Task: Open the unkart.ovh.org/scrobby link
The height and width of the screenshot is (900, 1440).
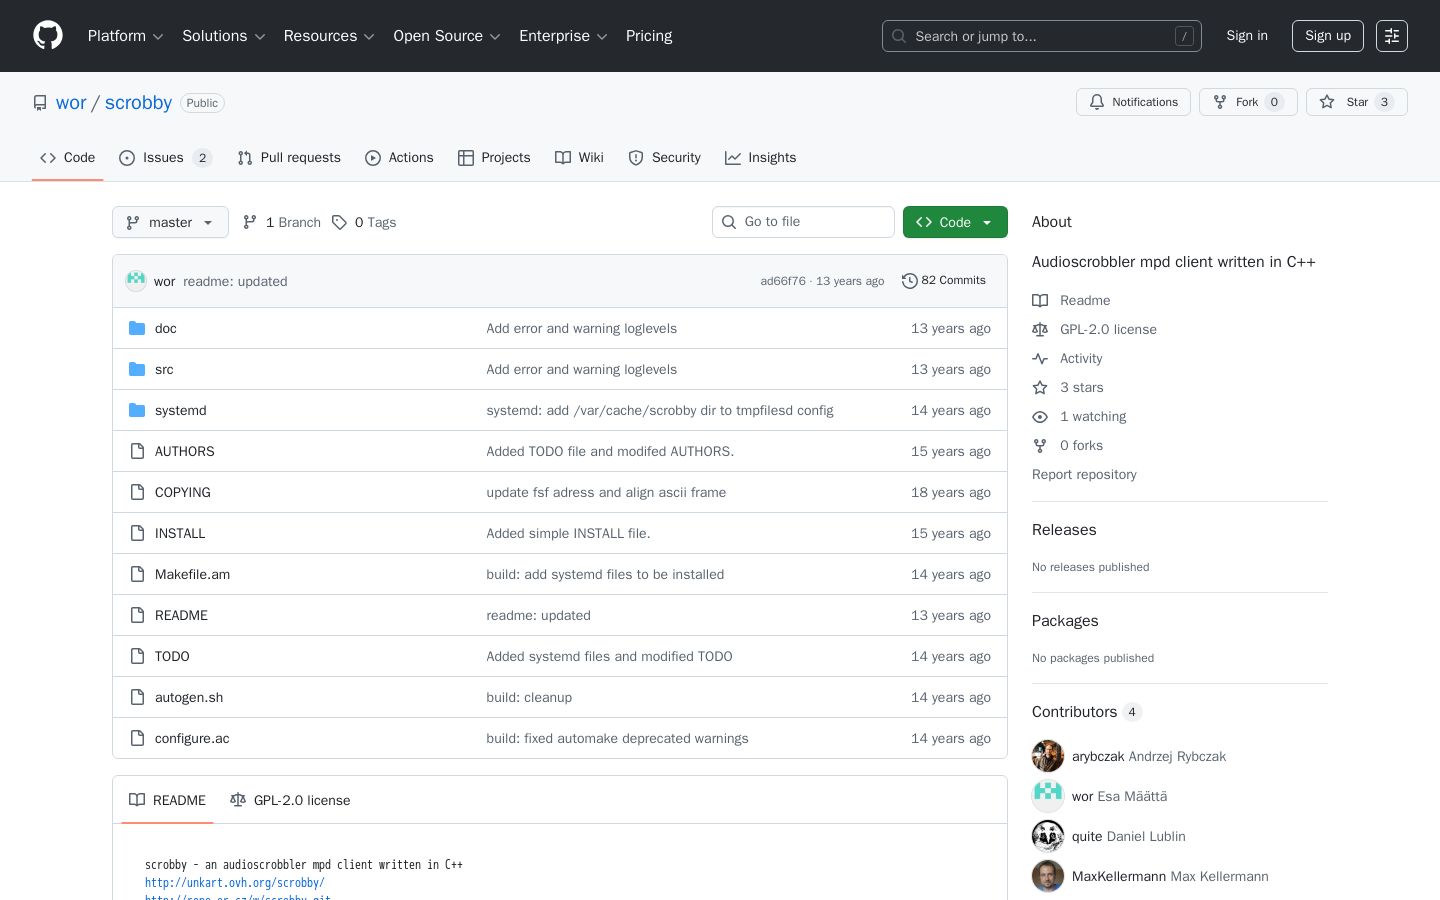Action: pos(235,883)
